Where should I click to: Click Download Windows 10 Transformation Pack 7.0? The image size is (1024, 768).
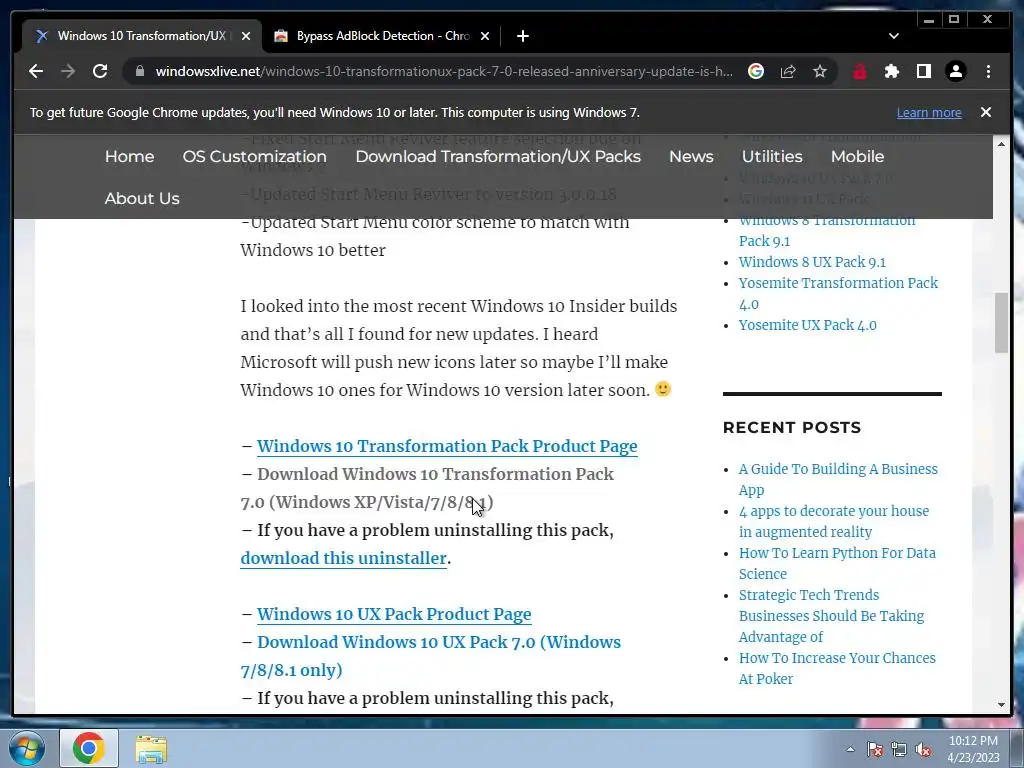pos(427,488)
